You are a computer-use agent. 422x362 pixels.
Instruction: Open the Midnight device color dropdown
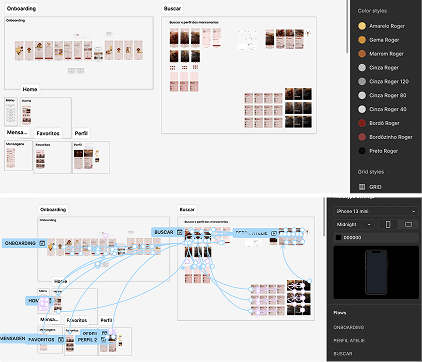pyautogui.click(x=353, y=224)
